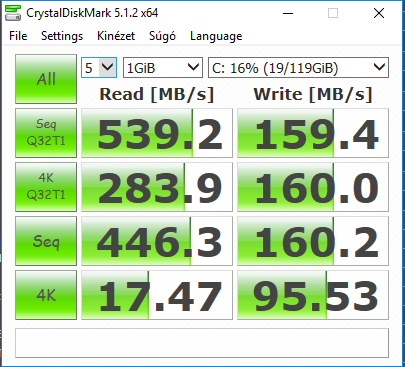Start the Seq test
The height and width of the screenshot is (367, 405).
point(46,241)
